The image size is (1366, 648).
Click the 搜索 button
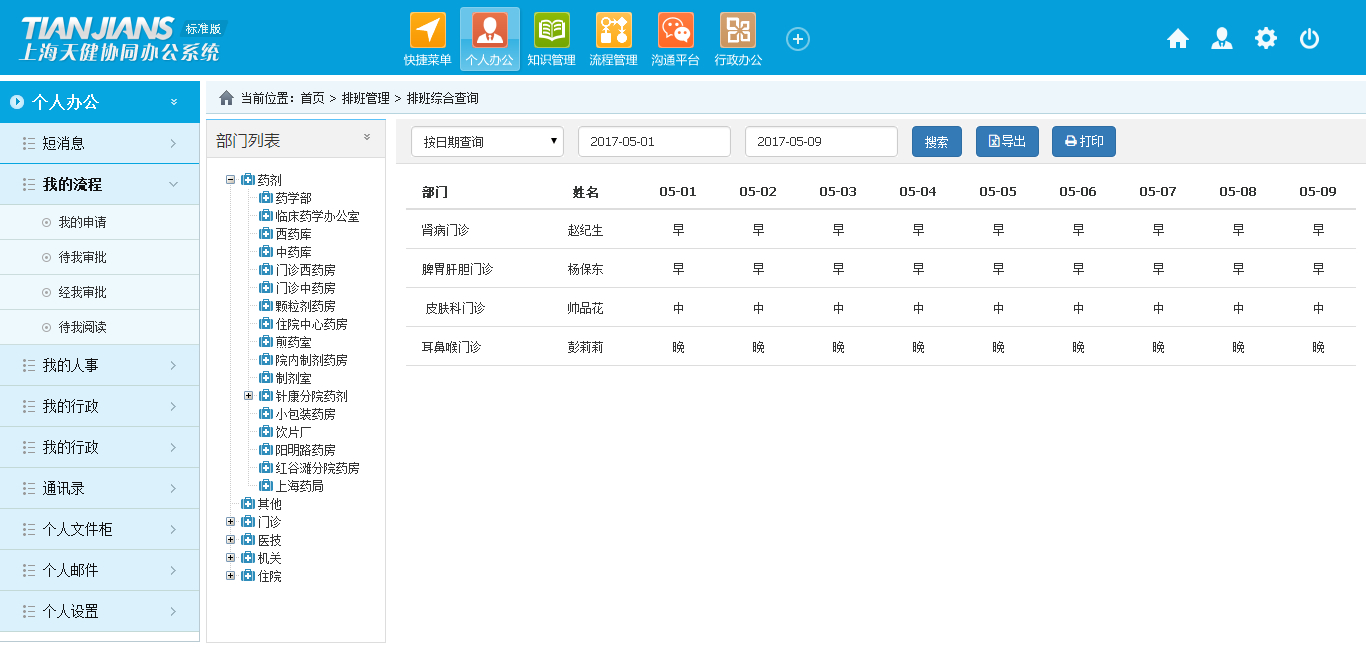pyautogui.click(x=936, y=141)
